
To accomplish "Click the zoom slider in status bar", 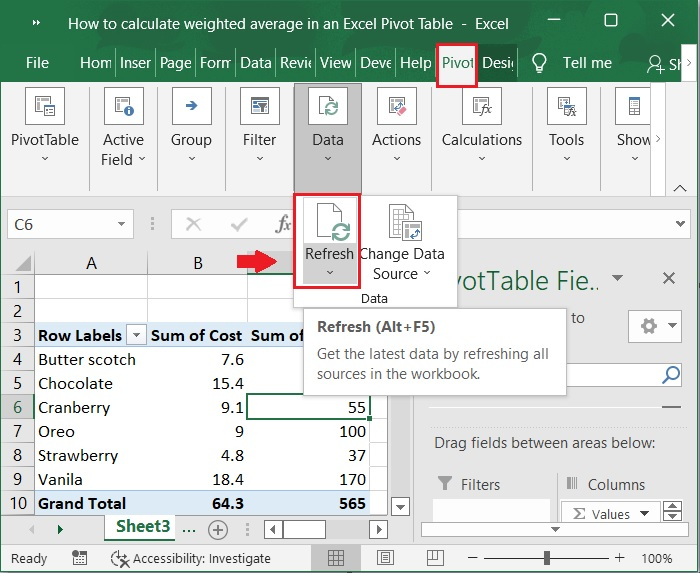I will click(x=547, y=558).
